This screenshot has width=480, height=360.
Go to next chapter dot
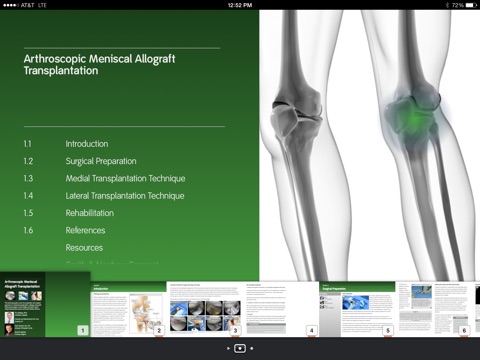click(252, 349)
